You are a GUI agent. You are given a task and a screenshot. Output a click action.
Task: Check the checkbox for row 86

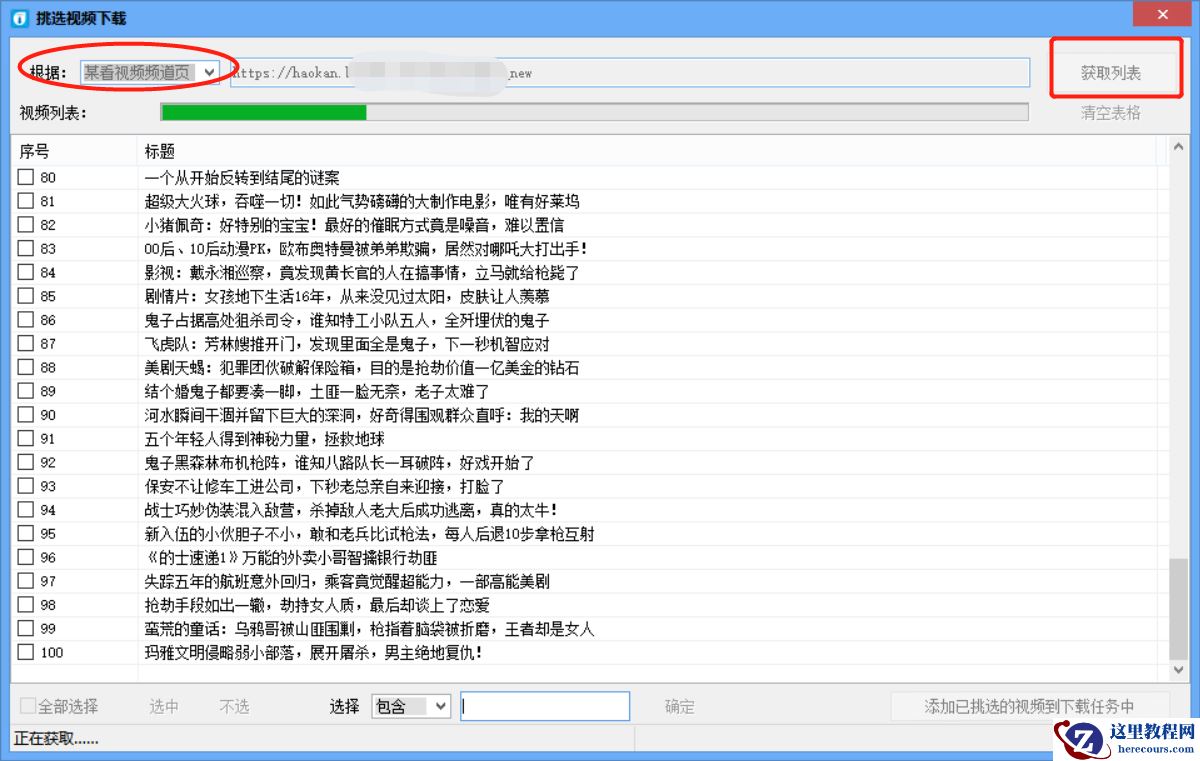pyautogui.click(x=26, y=320)
